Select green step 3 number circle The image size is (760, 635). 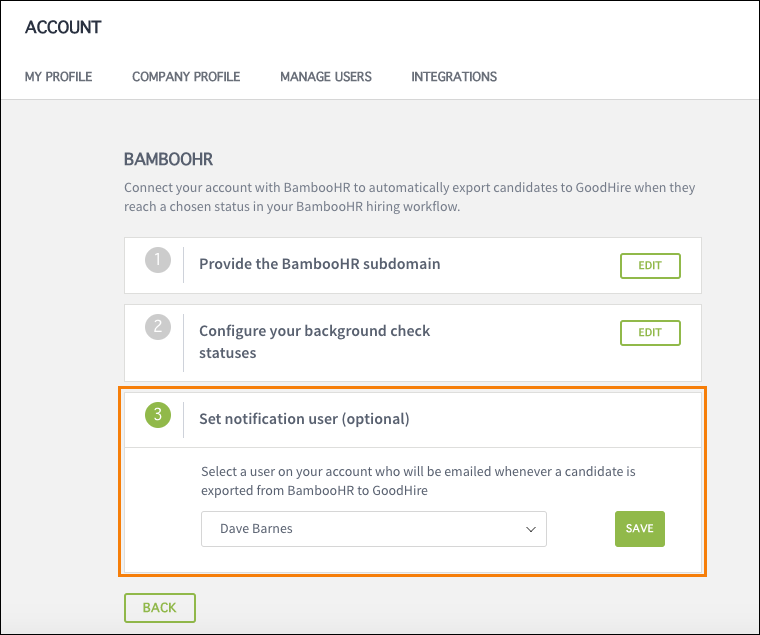158,415
